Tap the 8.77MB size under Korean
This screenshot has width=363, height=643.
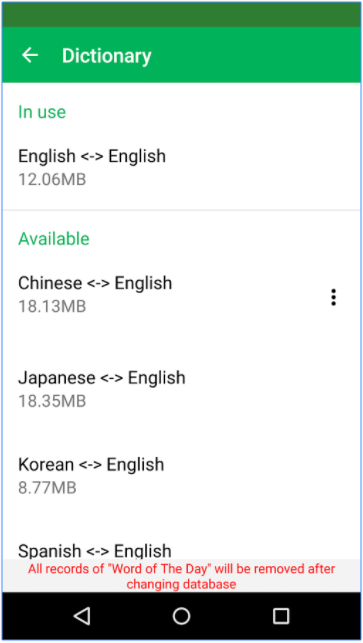[x=47, y=488]
